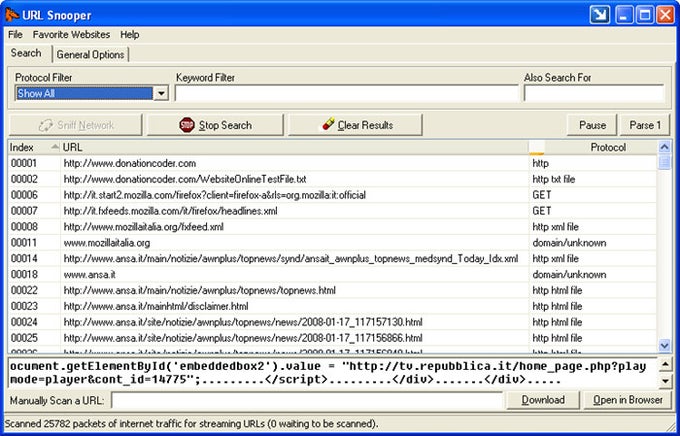Expand the Protocol Filter dropdown arrow

pyautogui.click(x=161, y=93)
